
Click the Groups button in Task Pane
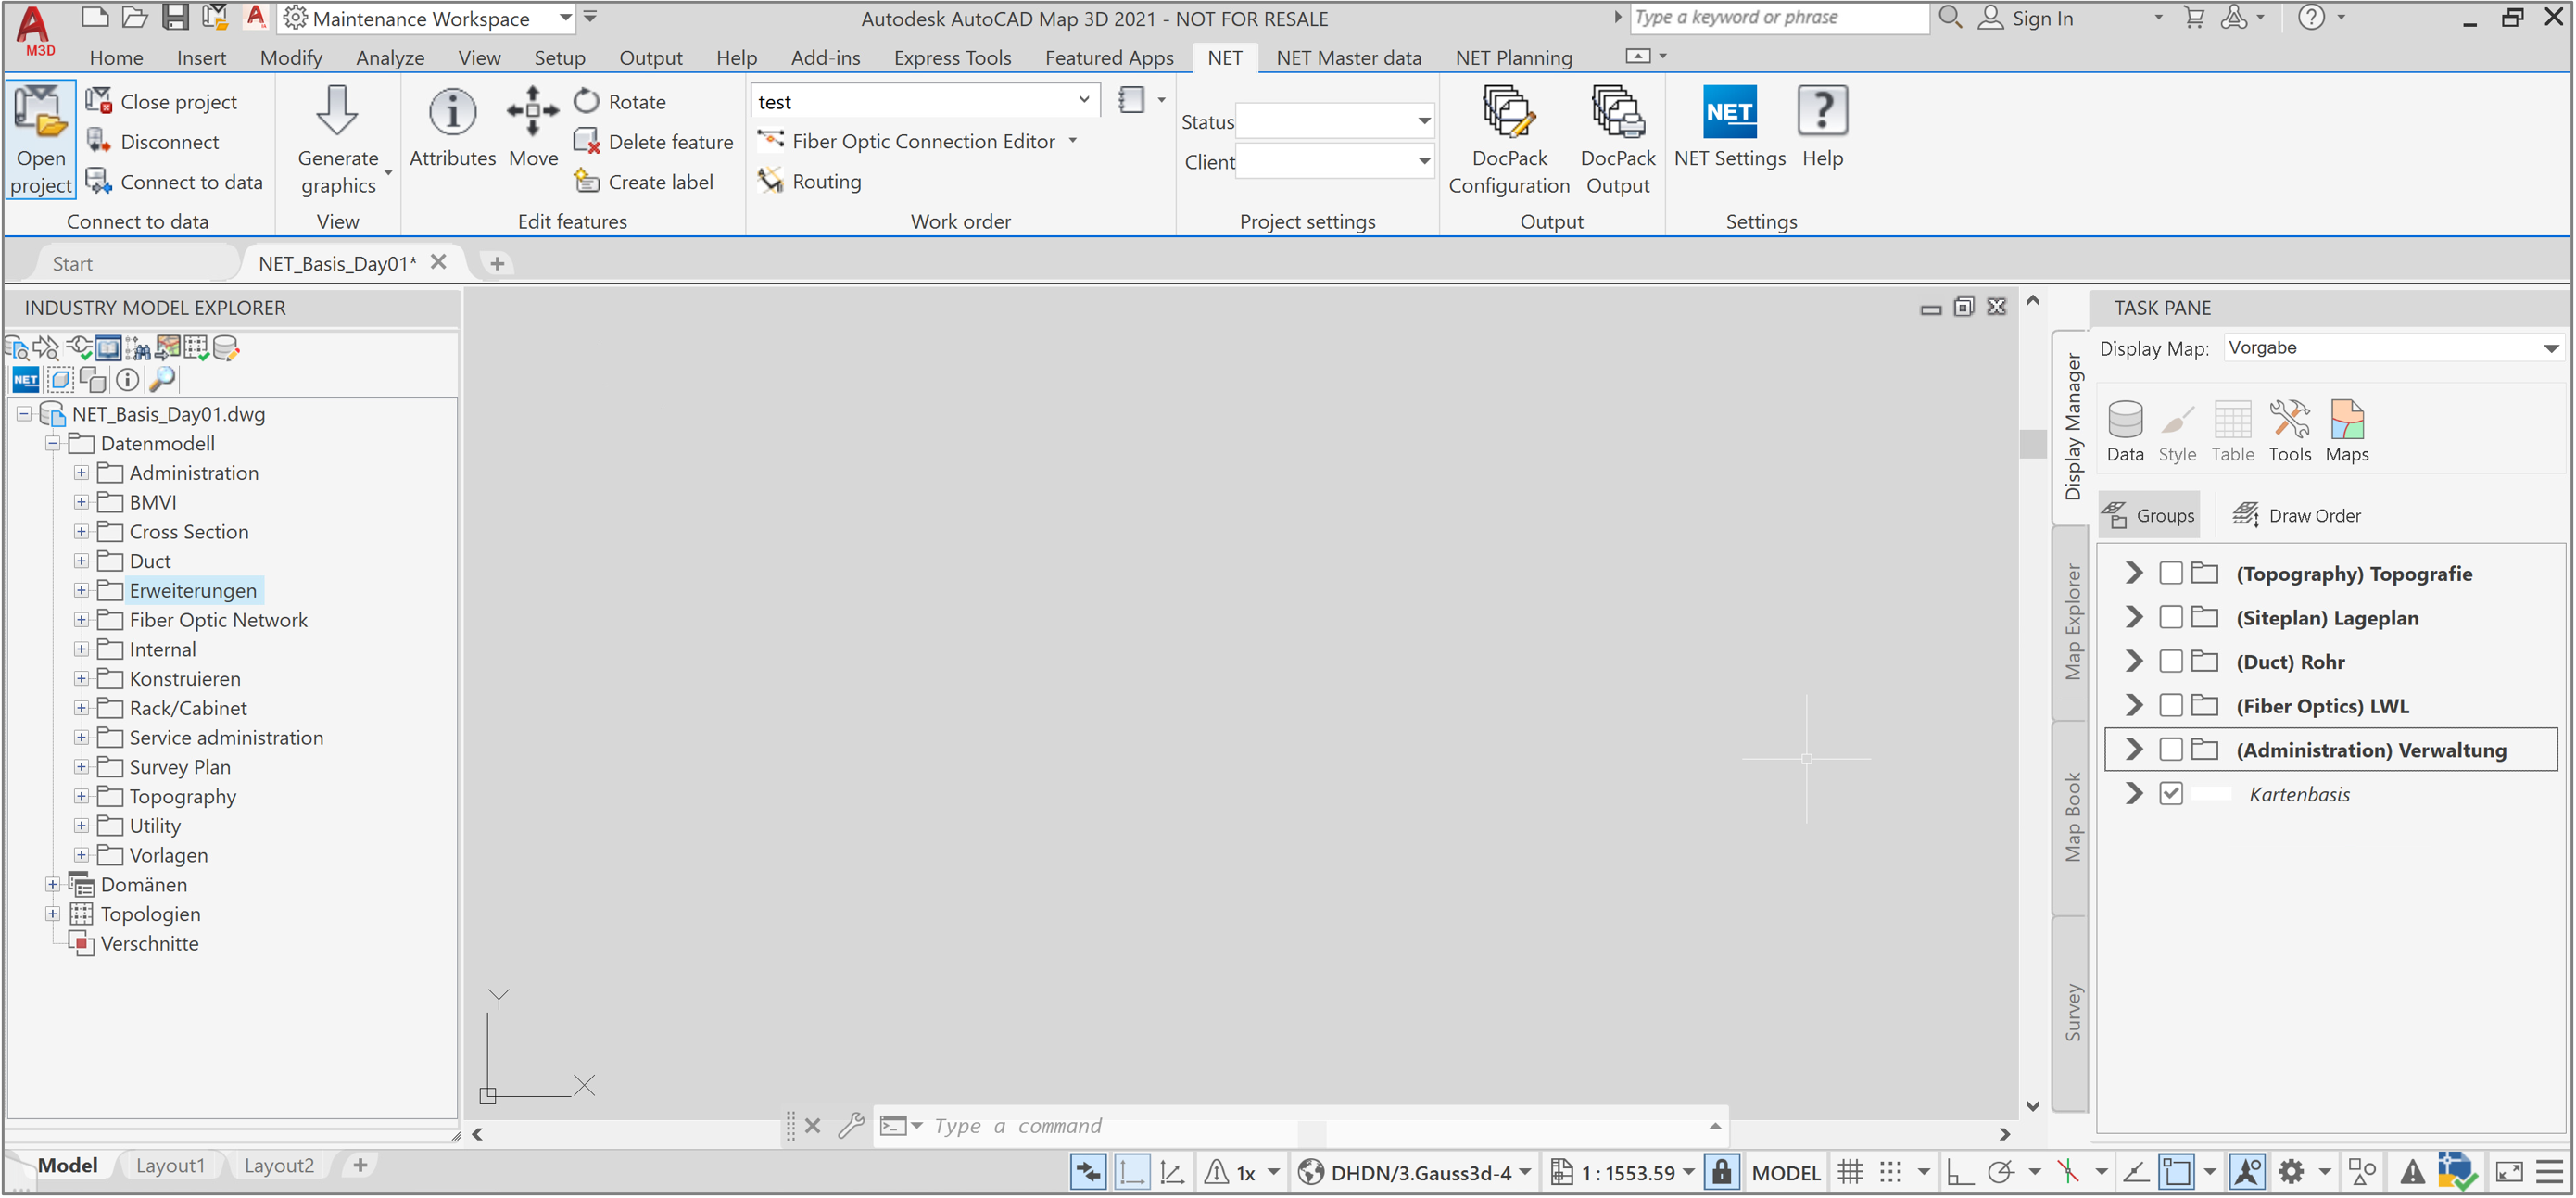point(2148,515)
